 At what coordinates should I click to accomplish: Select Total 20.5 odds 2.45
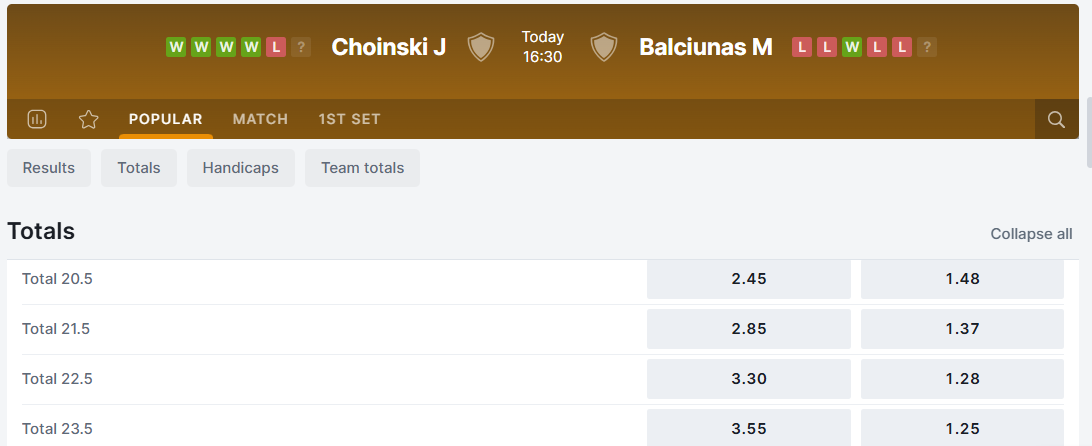pos(748,279)
